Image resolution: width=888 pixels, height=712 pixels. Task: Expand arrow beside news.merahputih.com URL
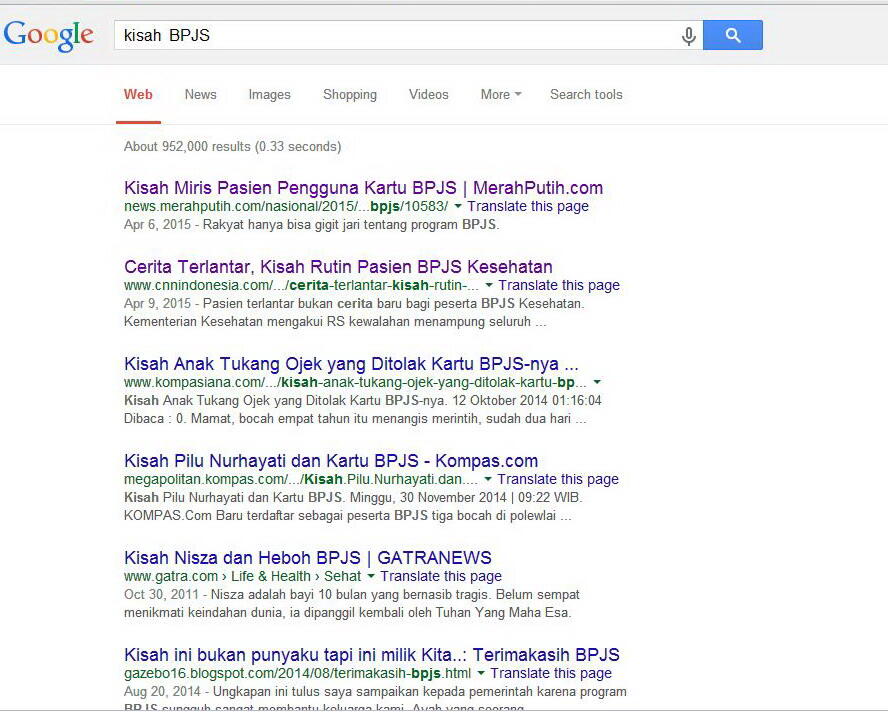[x=458, y=206]
